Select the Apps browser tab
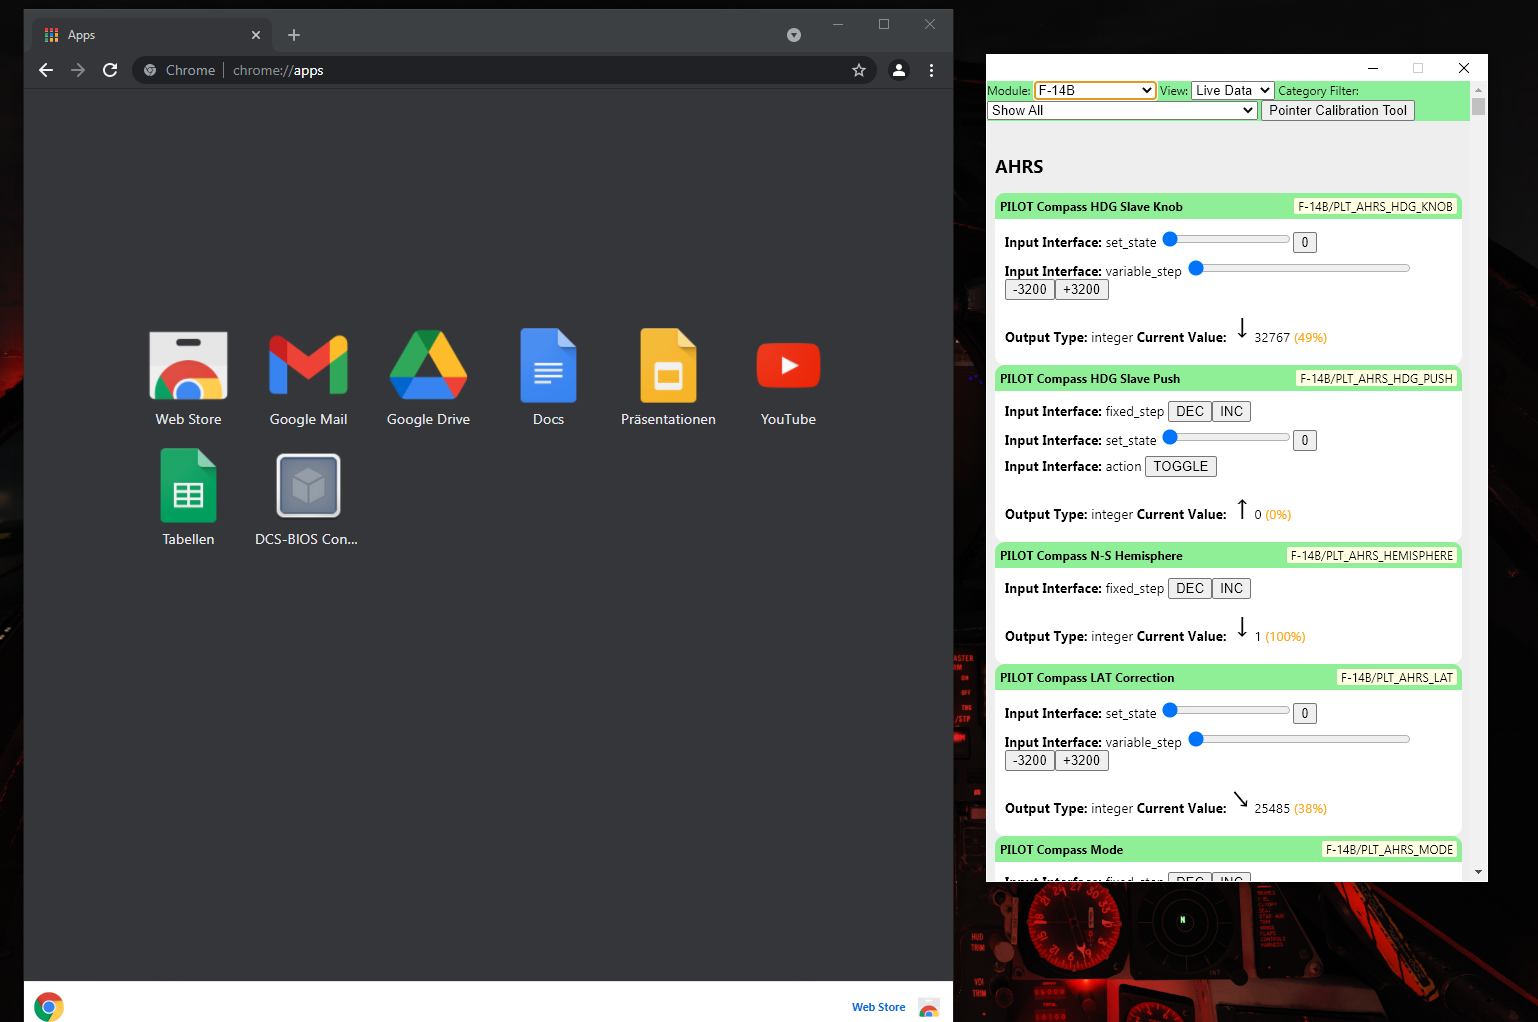The width and height of the screenshot is (1538, 1022). tap(150, 35)
